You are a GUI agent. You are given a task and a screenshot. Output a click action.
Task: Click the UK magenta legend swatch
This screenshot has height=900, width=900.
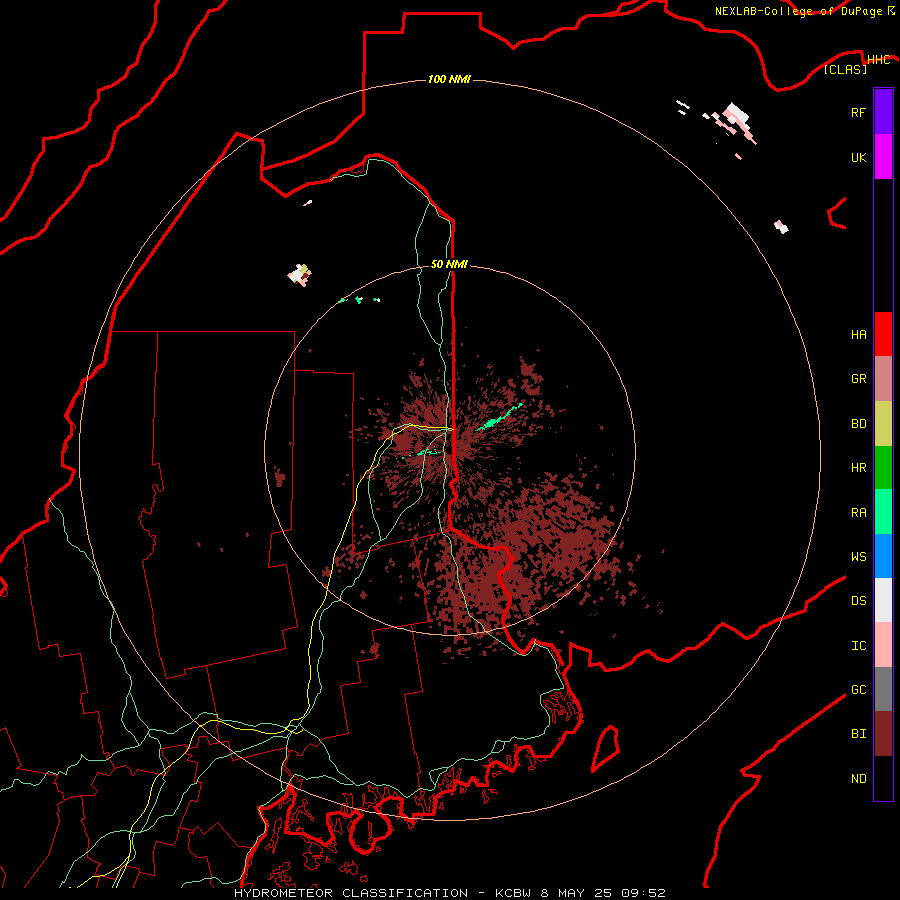[883, 157]
